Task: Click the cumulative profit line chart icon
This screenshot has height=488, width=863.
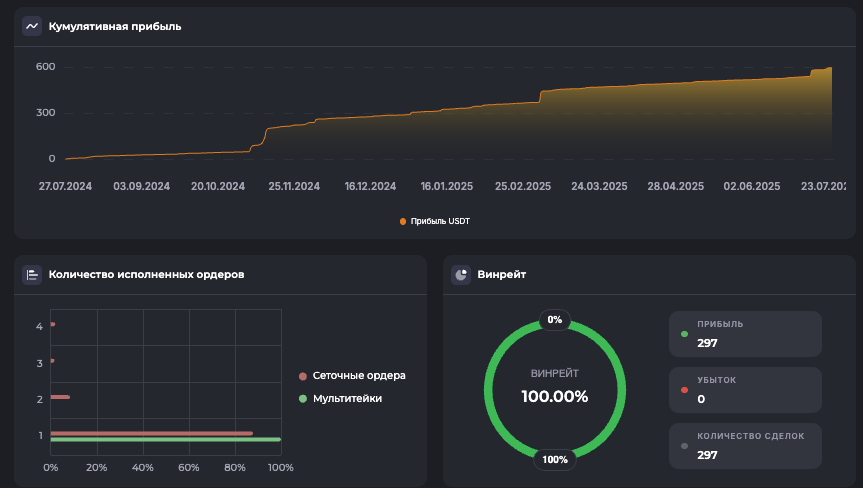Action: (x=32, y=26)
